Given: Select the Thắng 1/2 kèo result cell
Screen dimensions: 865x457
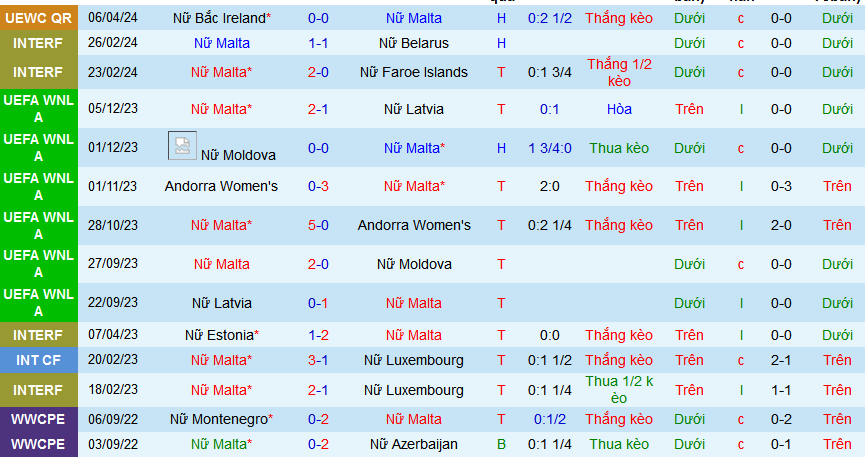Looking at the screenshot, I should 619,72.
